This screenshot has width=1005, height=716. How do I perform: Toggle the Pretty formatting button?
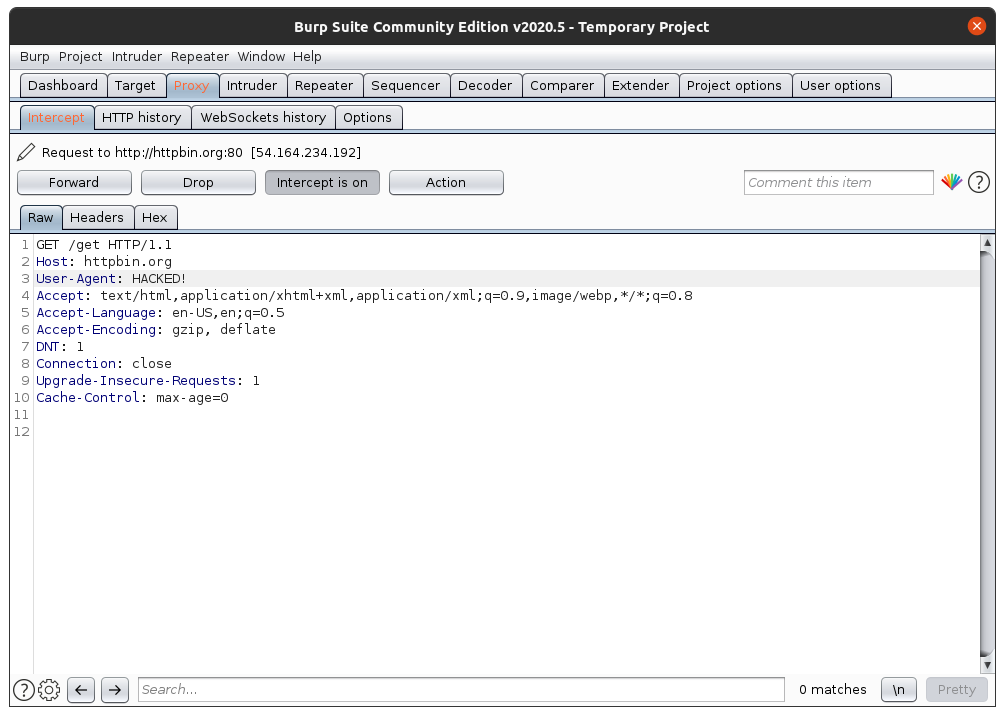(x=956, y=689)
